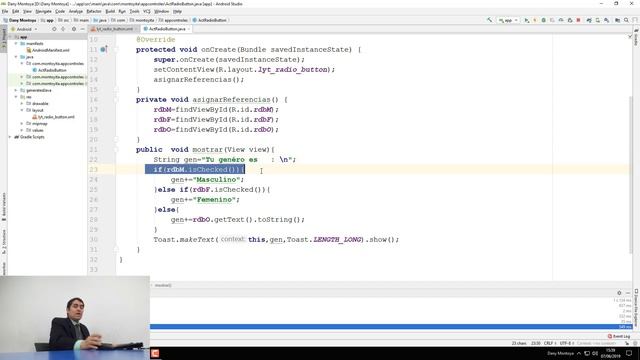Click the 'ActRadioButton' breadcrumb

pos(209,20)
